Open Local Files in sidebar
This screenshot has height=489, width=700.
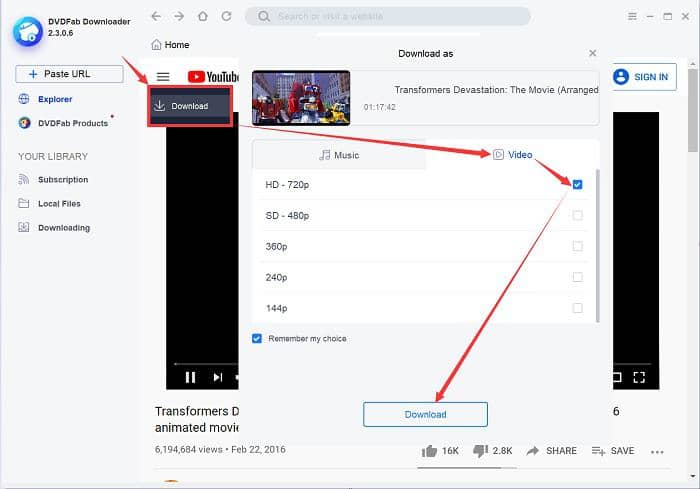tap(59, 204)
